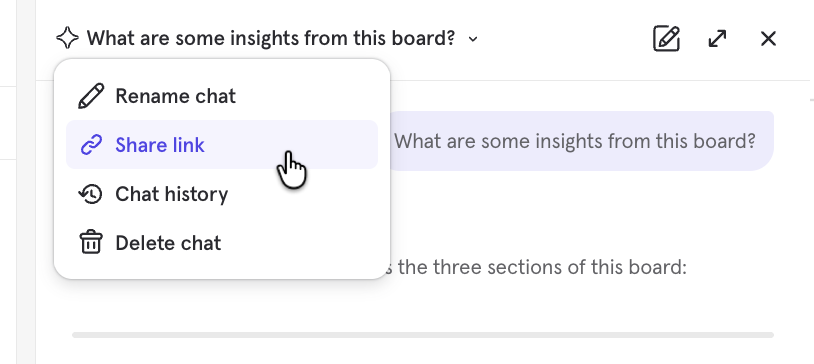Image resolution: width=814 pixels, height=364 pixels.
Task: Click the clock icon beside Chat history
Action: pyautogui.click(x=91, y=194)
